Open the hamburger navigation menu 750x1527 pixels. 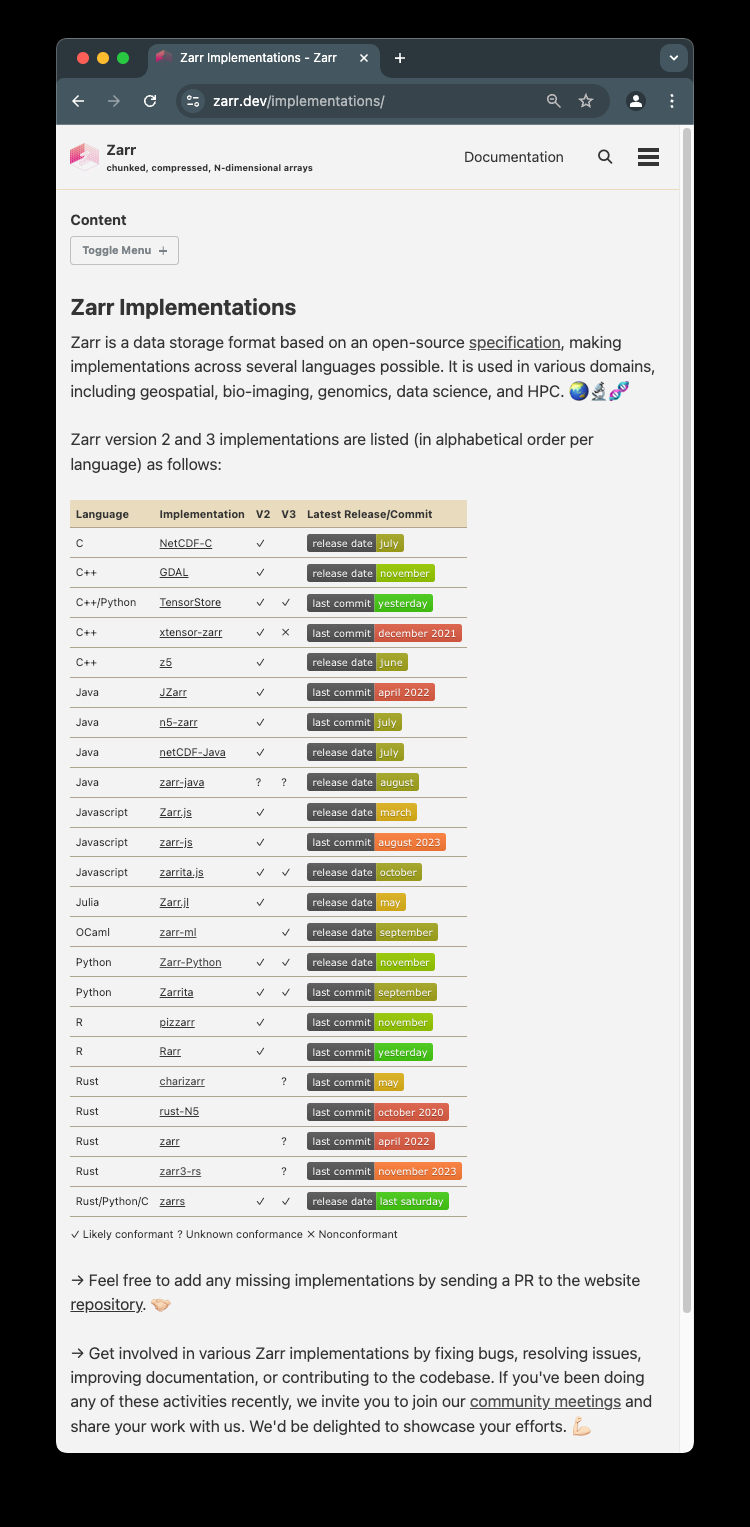[x=648, y=157]
